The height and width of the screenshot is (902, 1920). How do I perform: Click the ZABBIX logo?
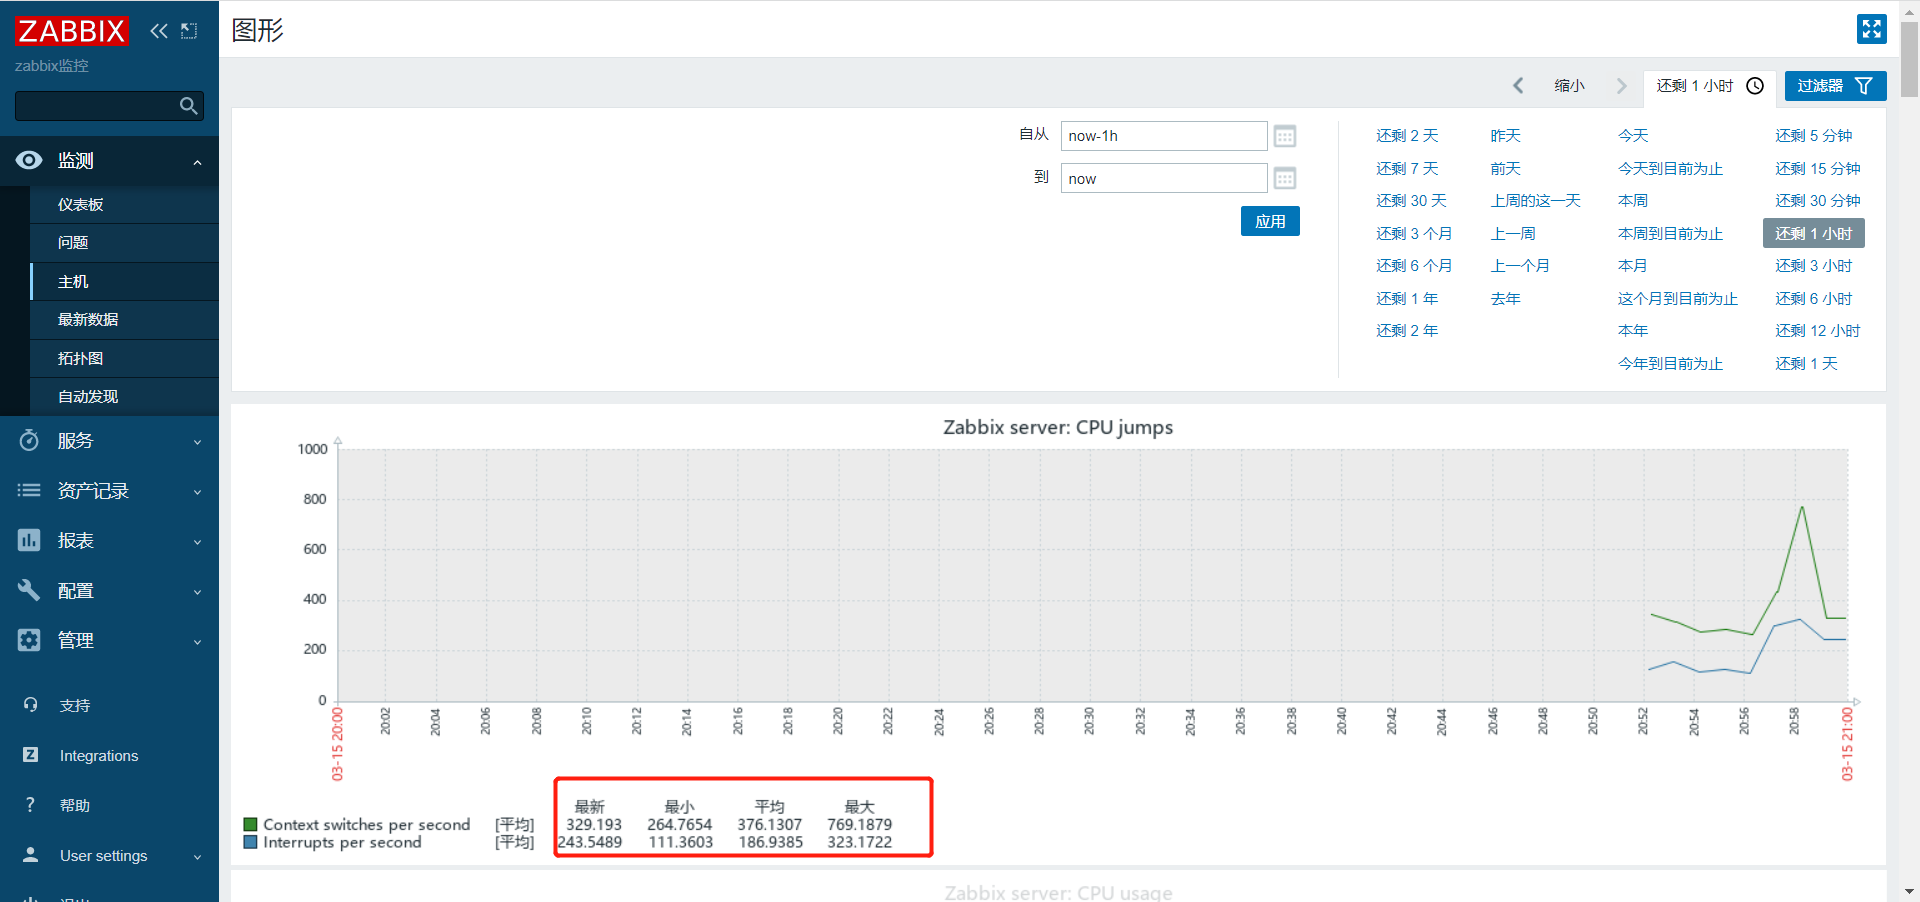tap(72, 31)
